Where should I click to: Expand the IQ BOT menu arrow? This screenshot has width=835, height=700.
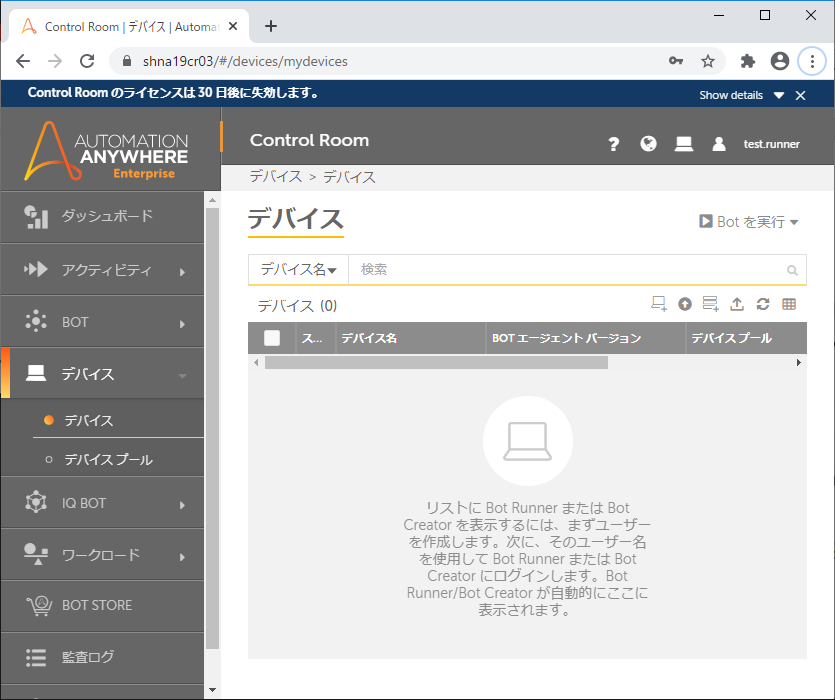(x=182, y=505)
